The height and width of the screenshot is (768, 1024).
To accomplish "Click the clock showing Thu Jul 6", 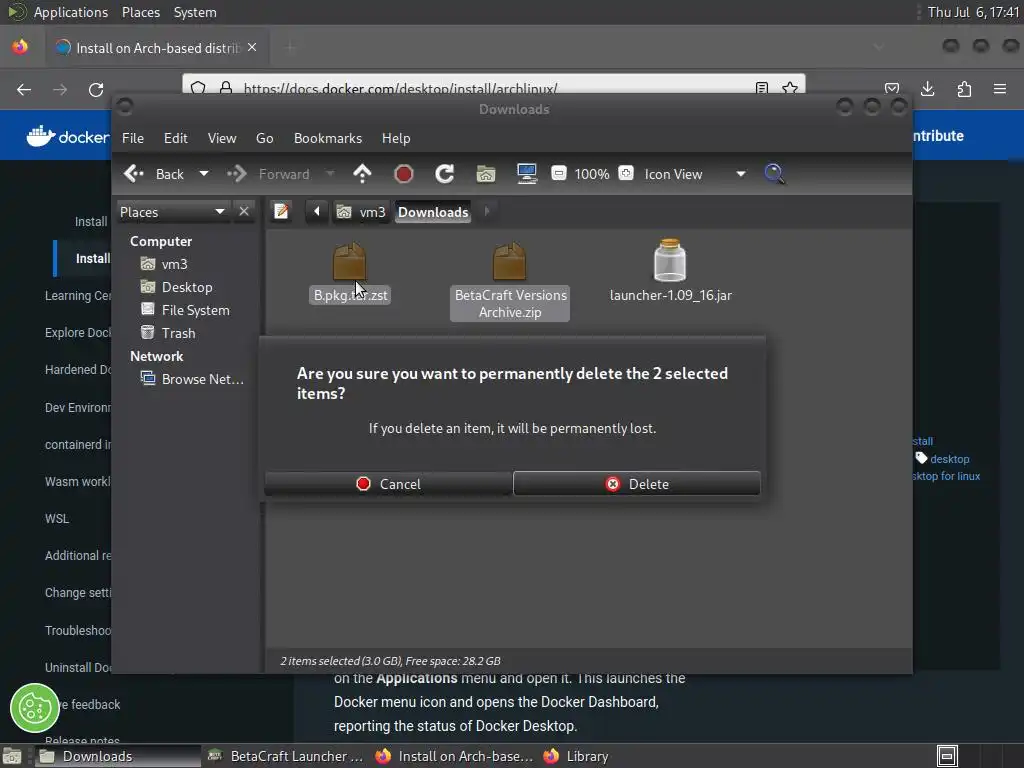I will pos(972,12).
